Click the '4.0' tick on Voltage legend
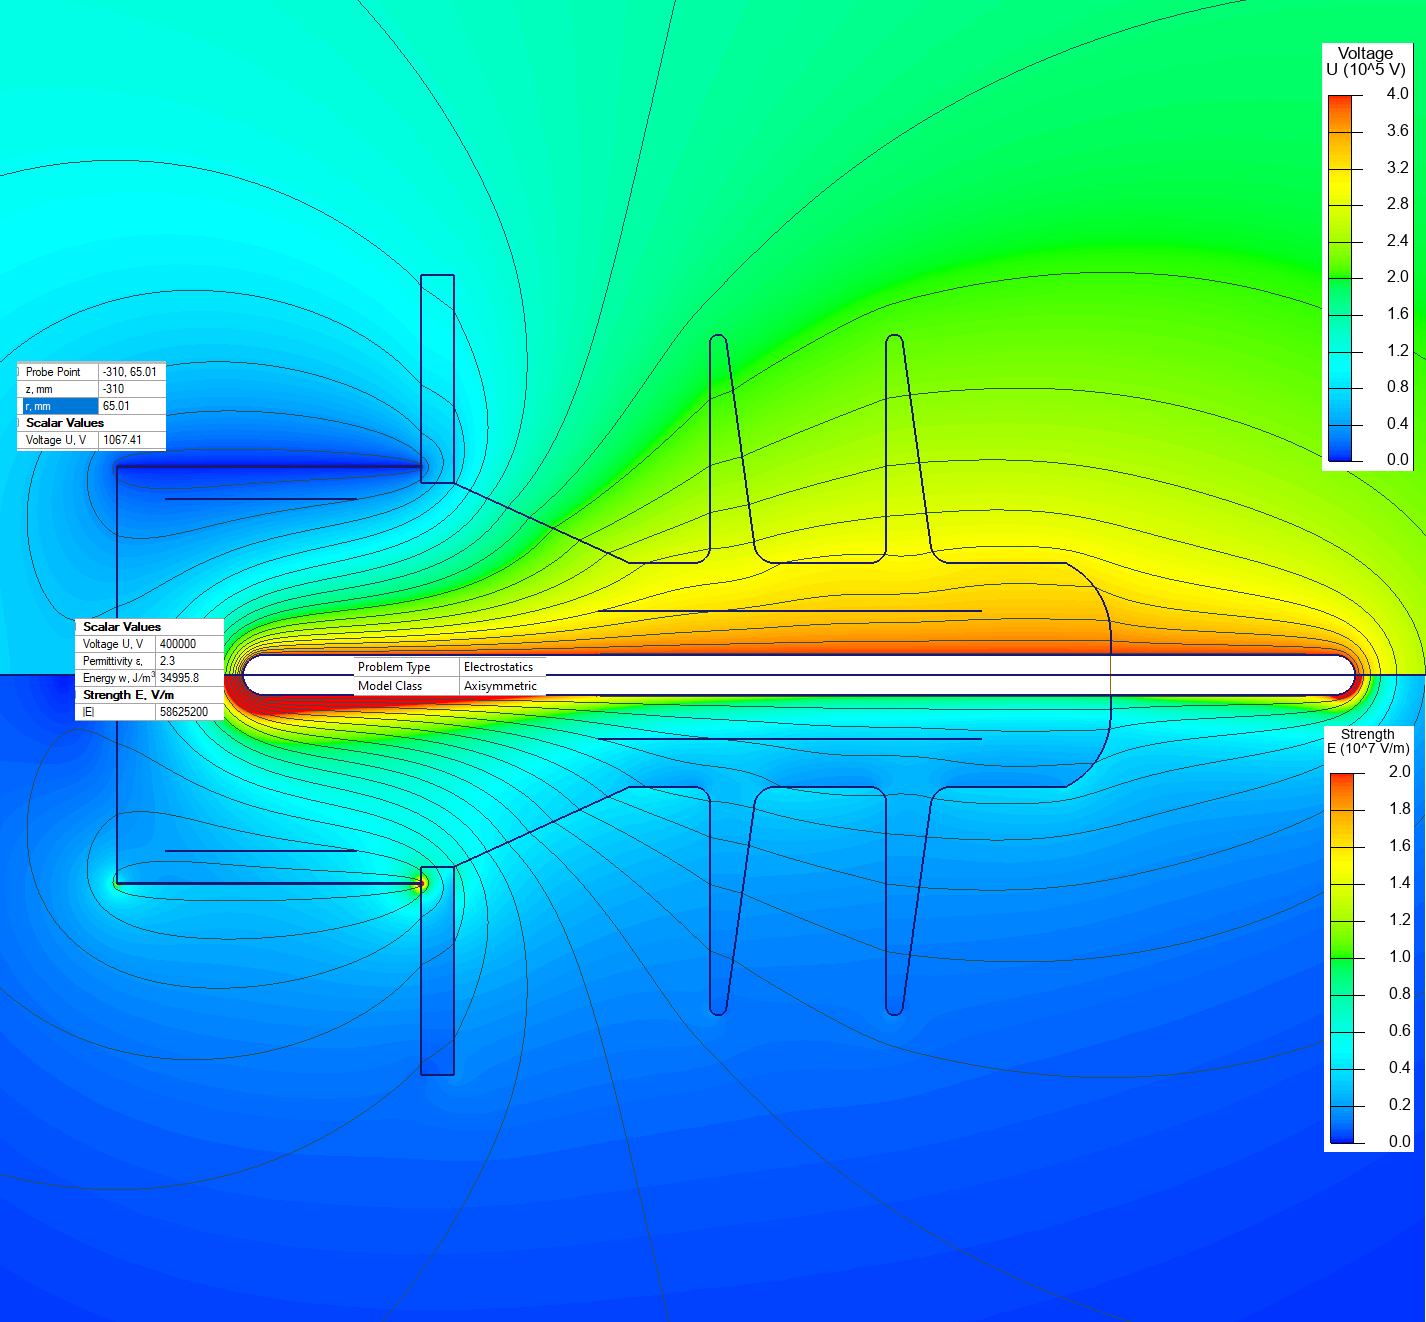Screen dimensions: 1426x1322 tap(1397, 93)
